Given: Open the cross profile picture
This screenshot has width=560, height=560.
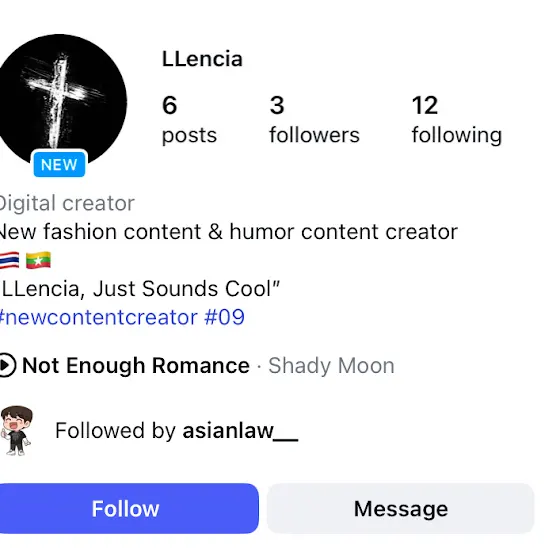Looking at the screenshot, I should [x=61, y=98].
